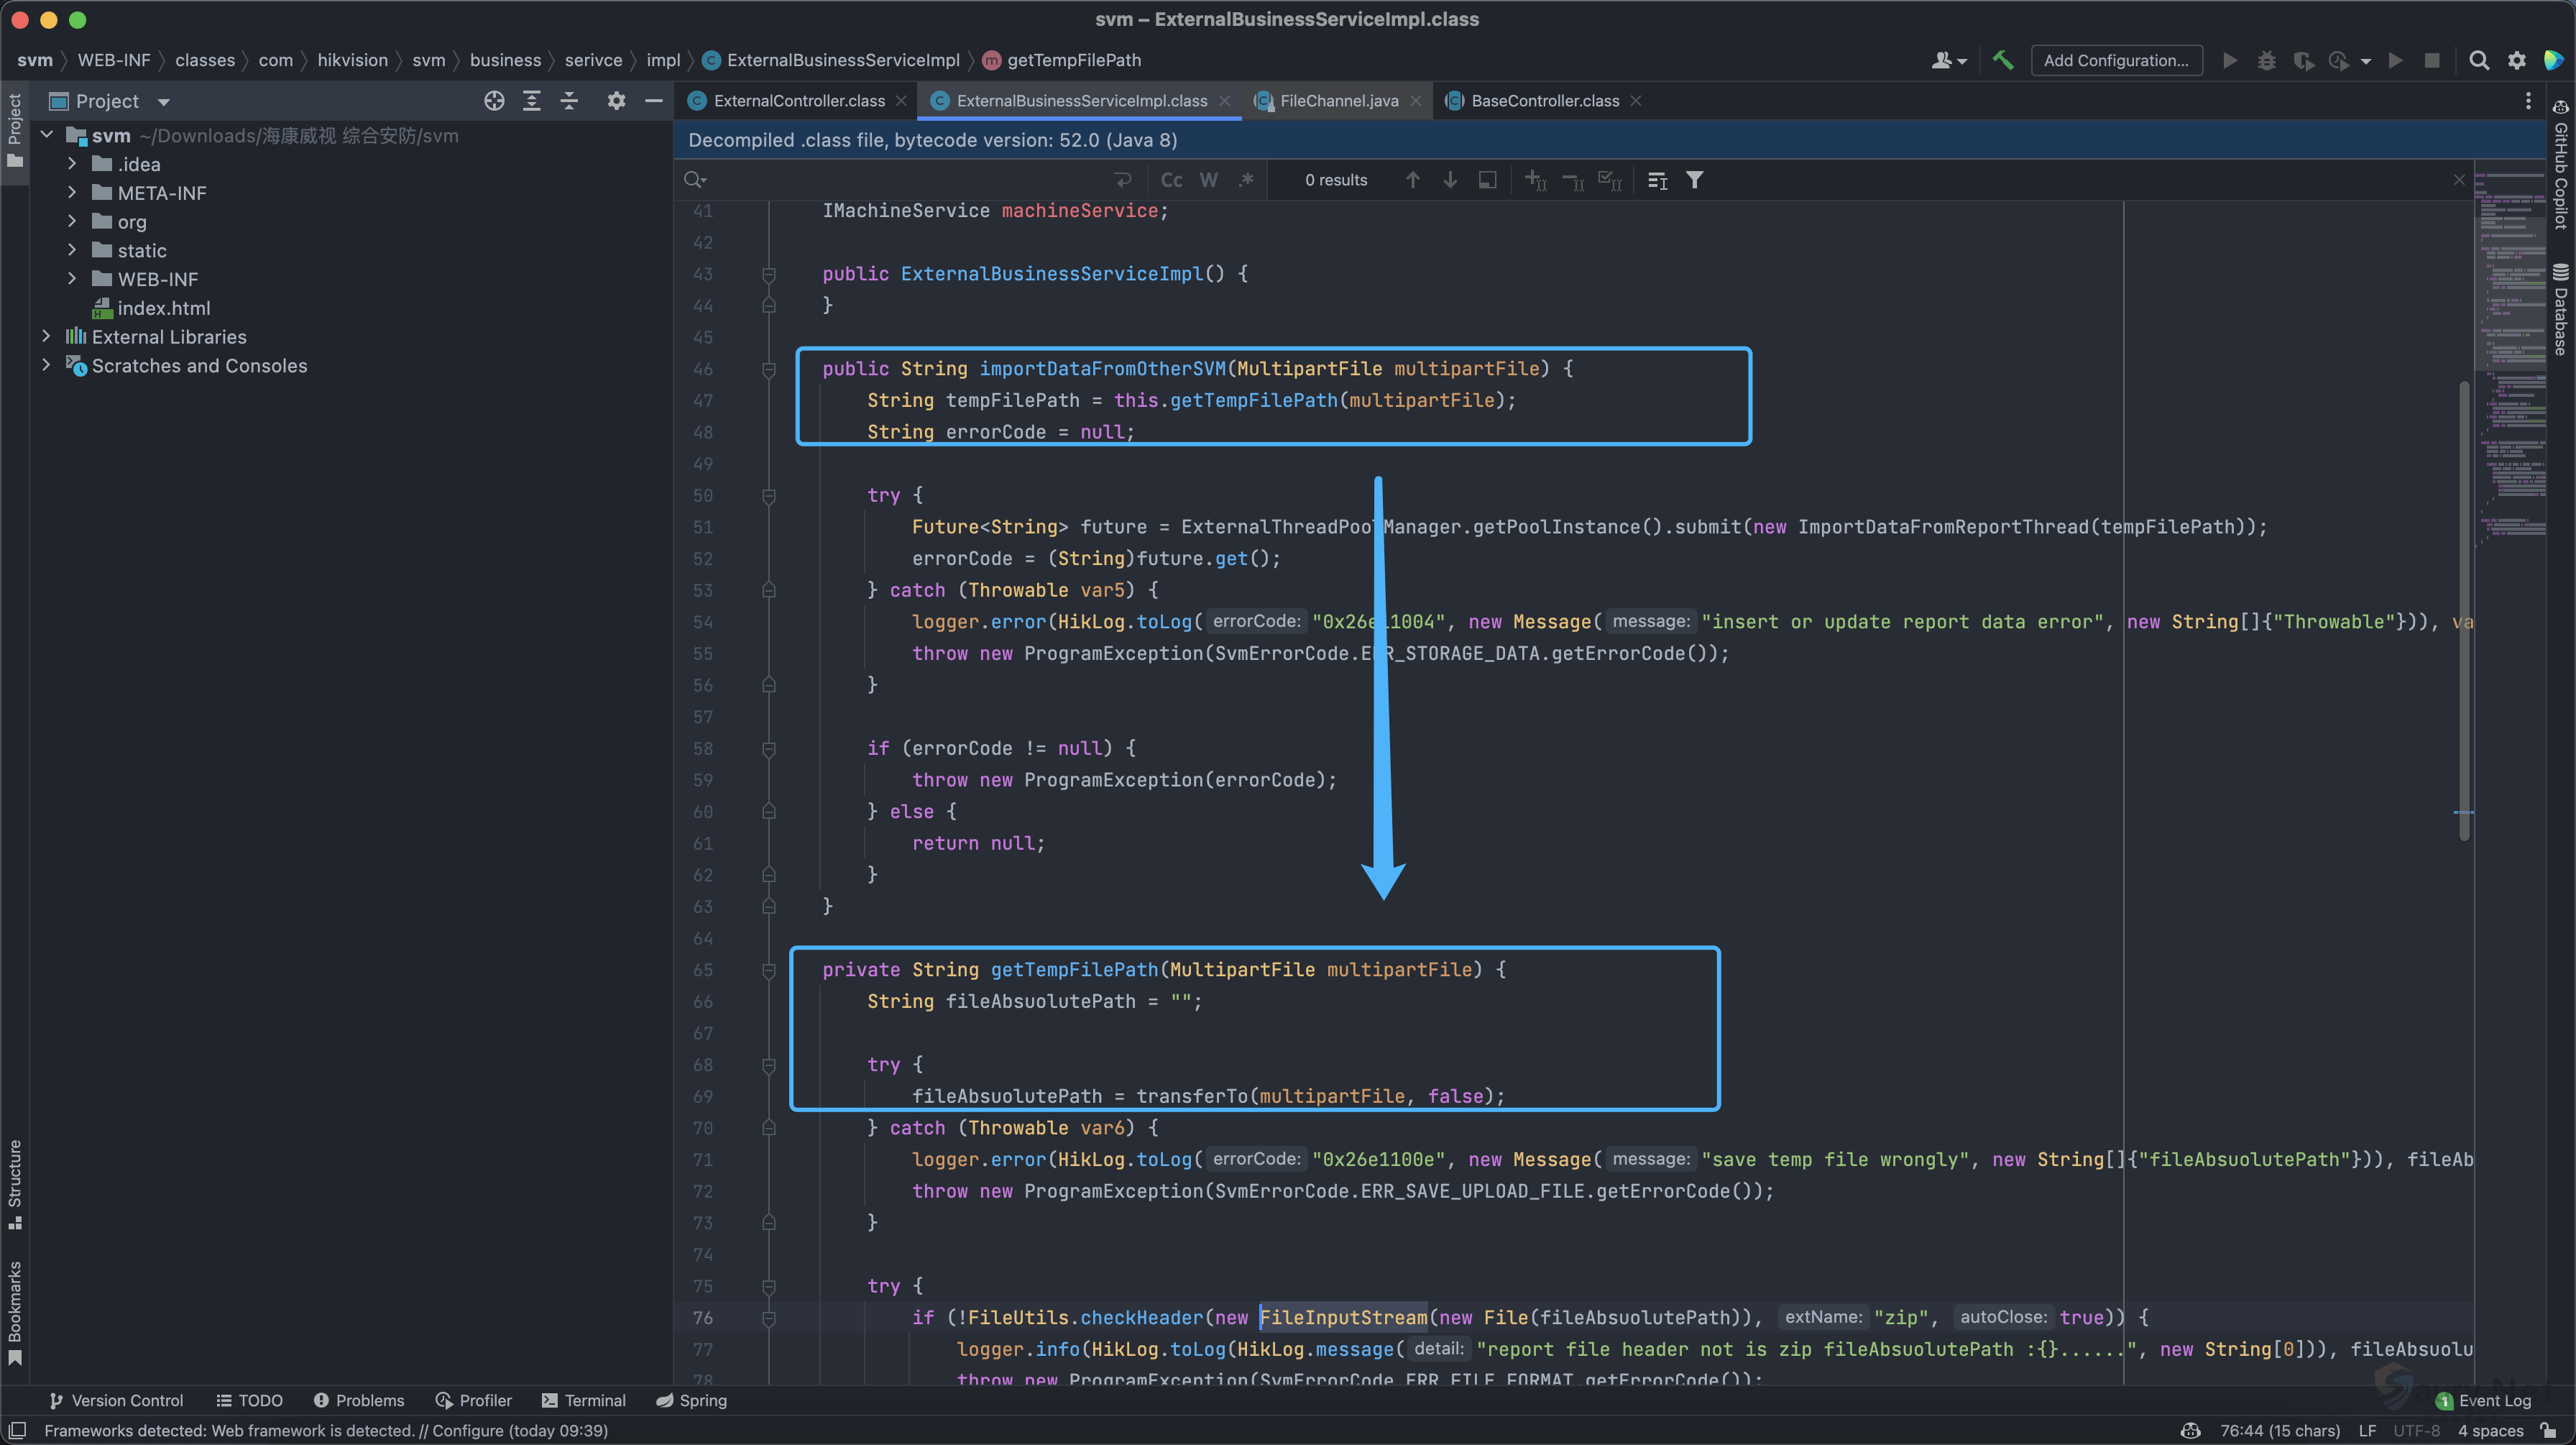Switch to FileChannel.java tab

pyautogui.click(x=1338, y=101)
